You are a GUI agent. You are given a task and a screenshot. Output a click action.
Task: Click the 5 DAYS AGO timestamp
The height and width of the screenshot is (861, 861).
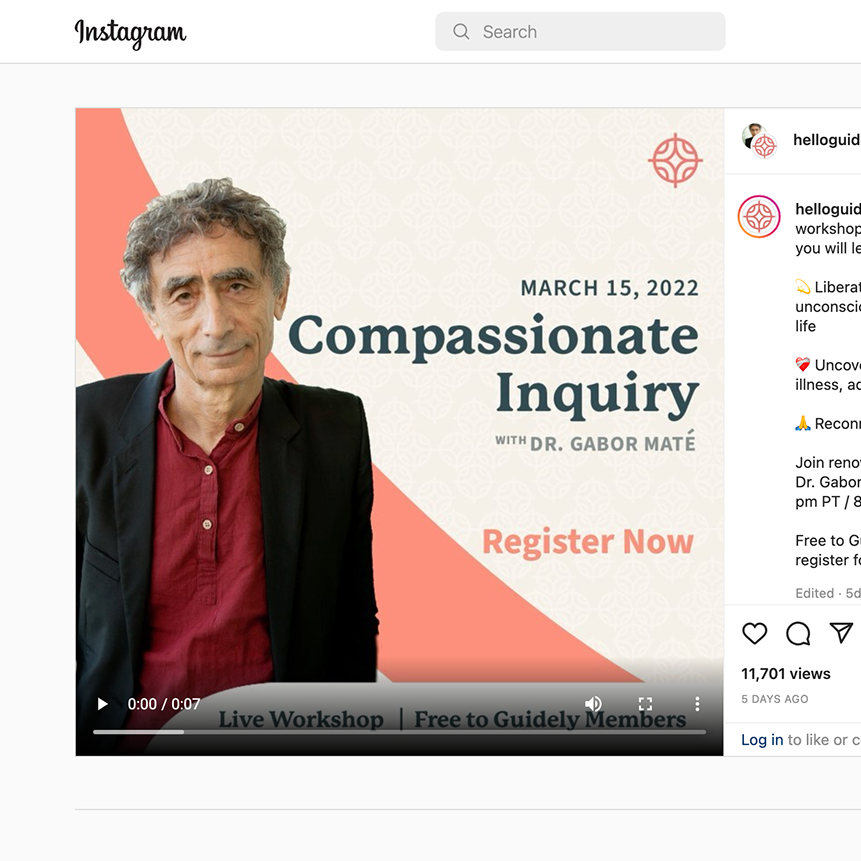pos(774,699)
